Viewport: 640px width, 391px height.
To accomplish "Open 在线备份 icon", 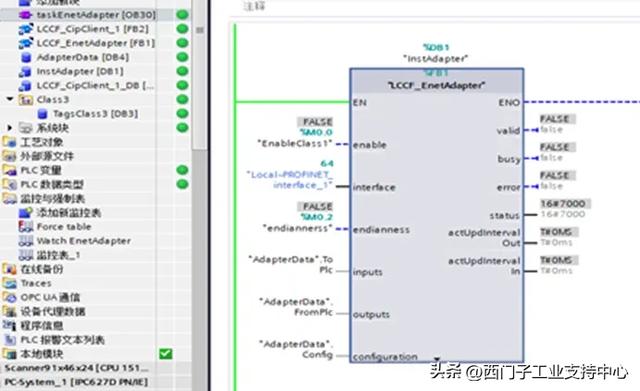I will pos(9,269).
